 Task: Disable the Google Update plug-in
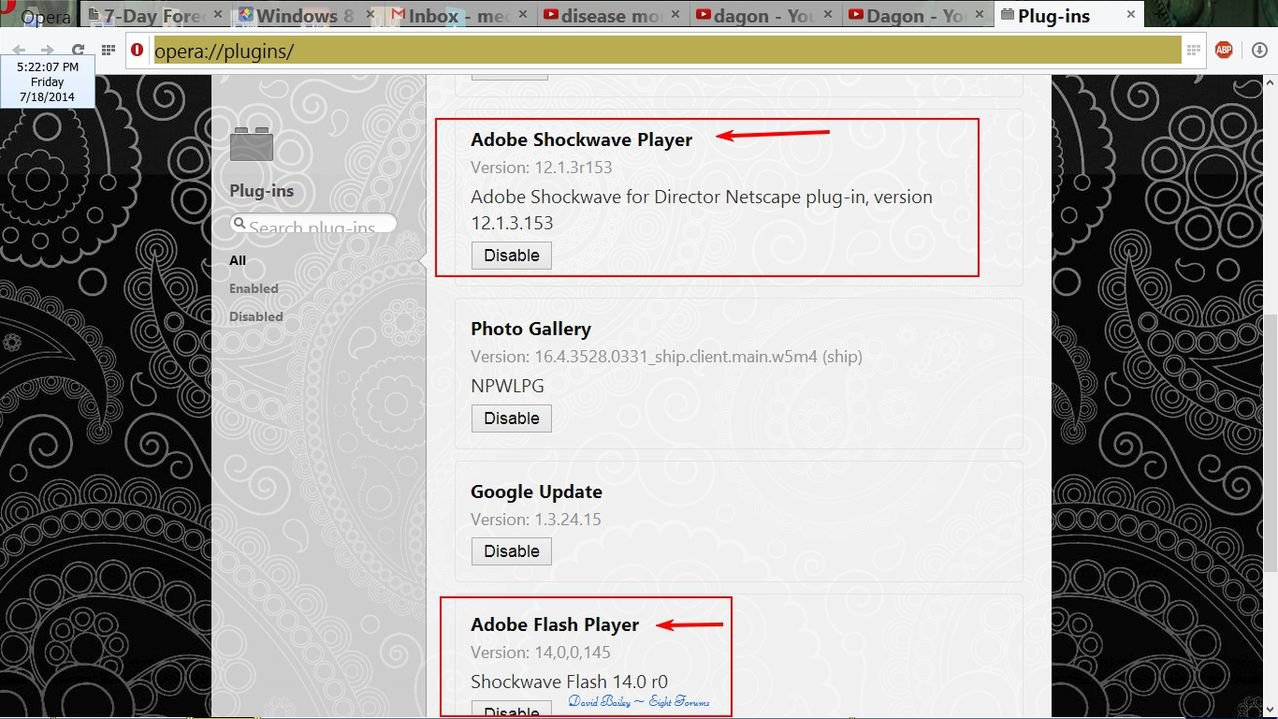511,551
